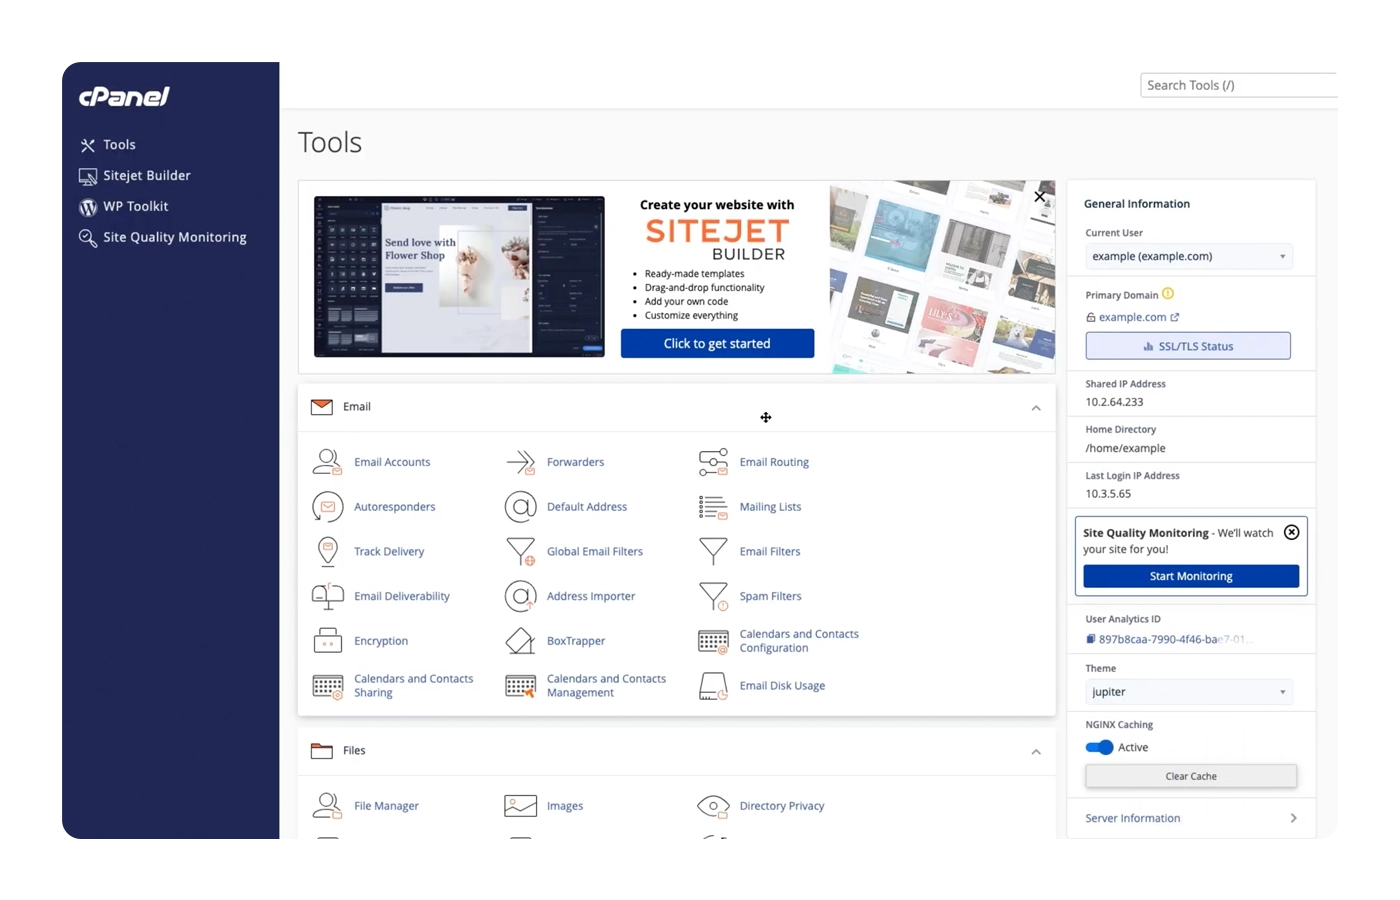Open the Theme jupiter dropdown

click(1189, 692)
